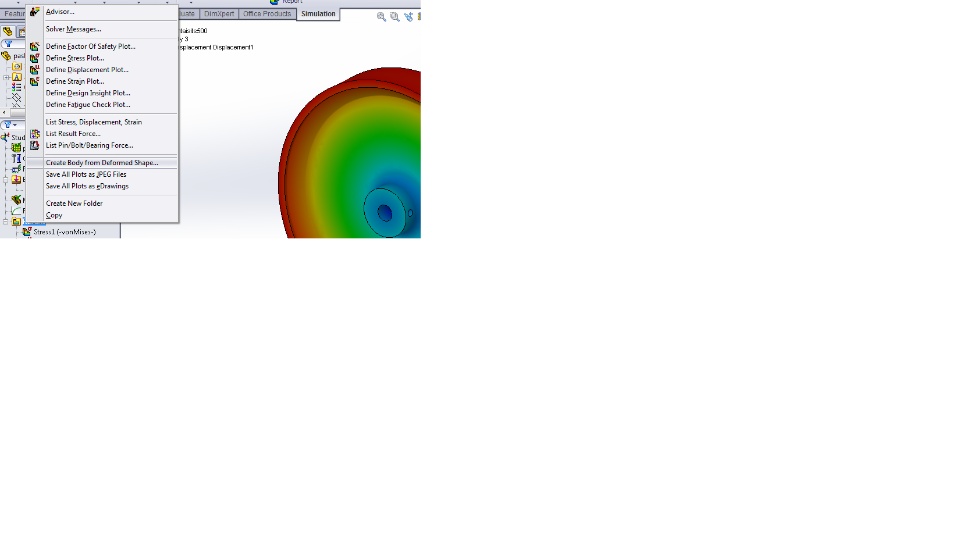
Task: Click the filter icon in FeatureManager tree
Action: click(8, 44)
